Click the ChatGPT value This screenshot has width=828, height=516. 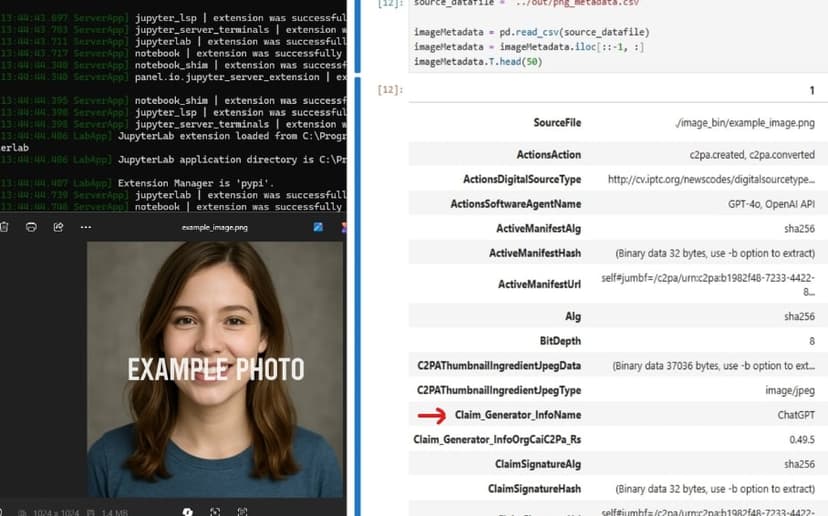796,415
